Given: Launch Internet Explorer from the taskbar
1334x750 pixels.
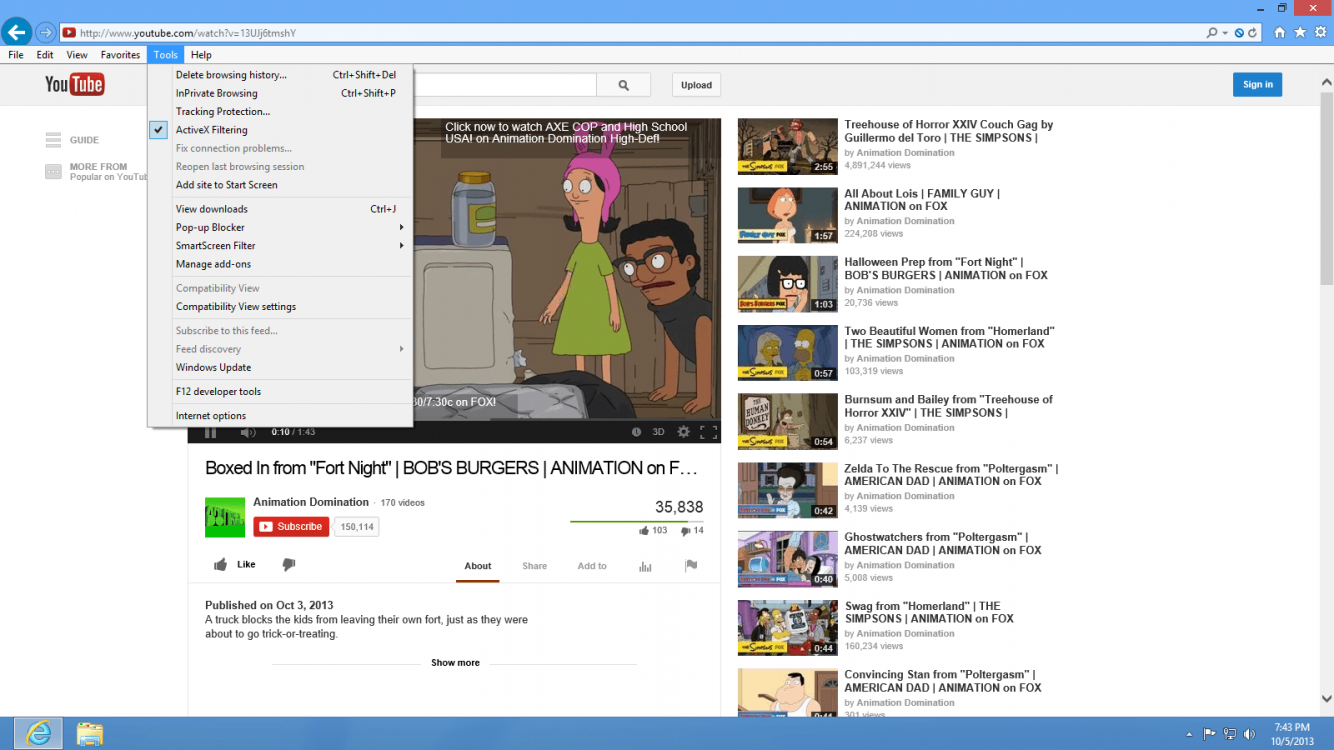Looking at the screenshot, I should pyautogui.click(x=38, y=733).
